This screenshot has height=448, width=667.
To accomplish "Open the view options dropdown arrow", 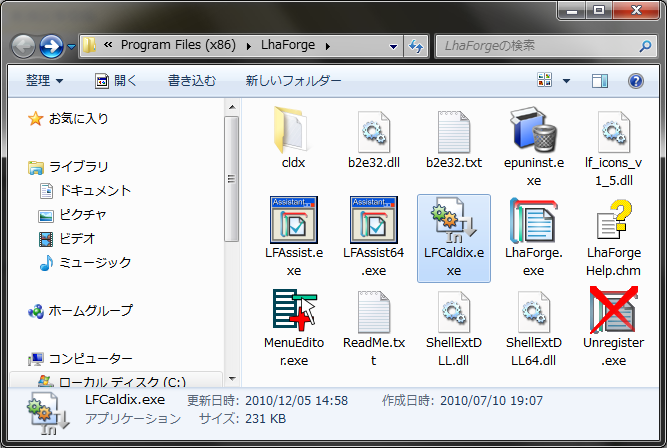I will [566, 81].
